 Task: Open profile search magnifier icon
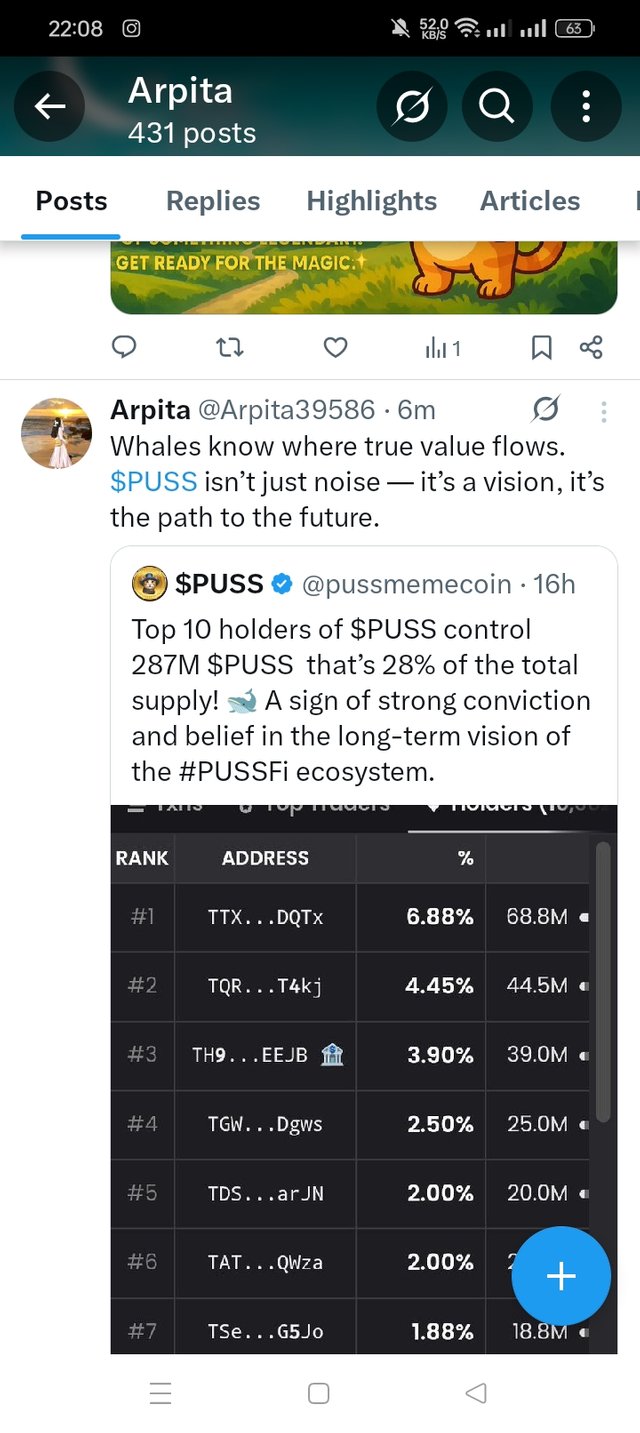[x=497, y=106]
